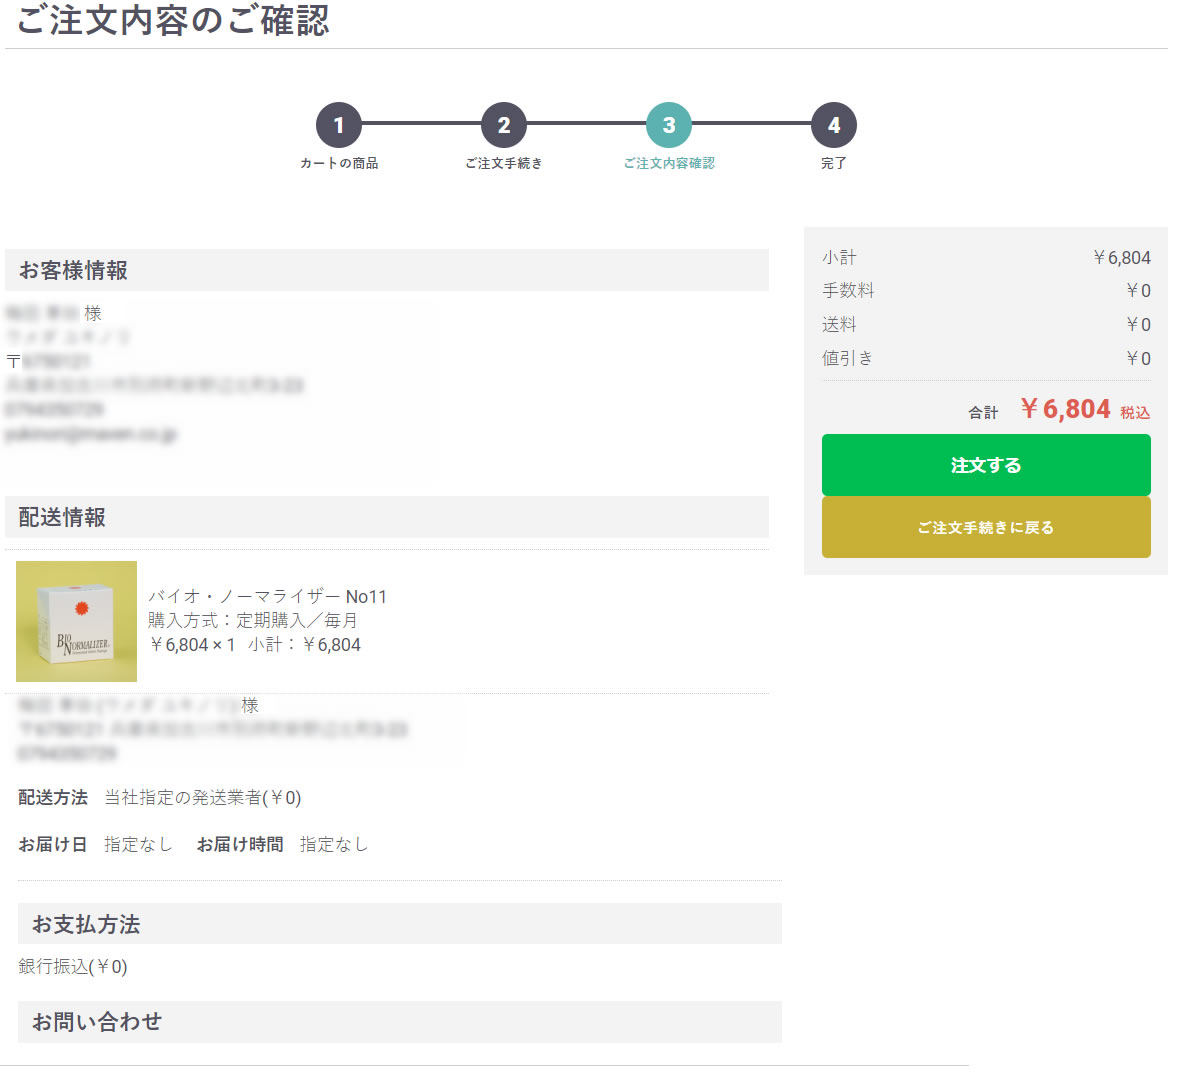Click the 定期購入／毎月 purchase method text
The image size is (1177, 1085).
click(x=296, y=620)
